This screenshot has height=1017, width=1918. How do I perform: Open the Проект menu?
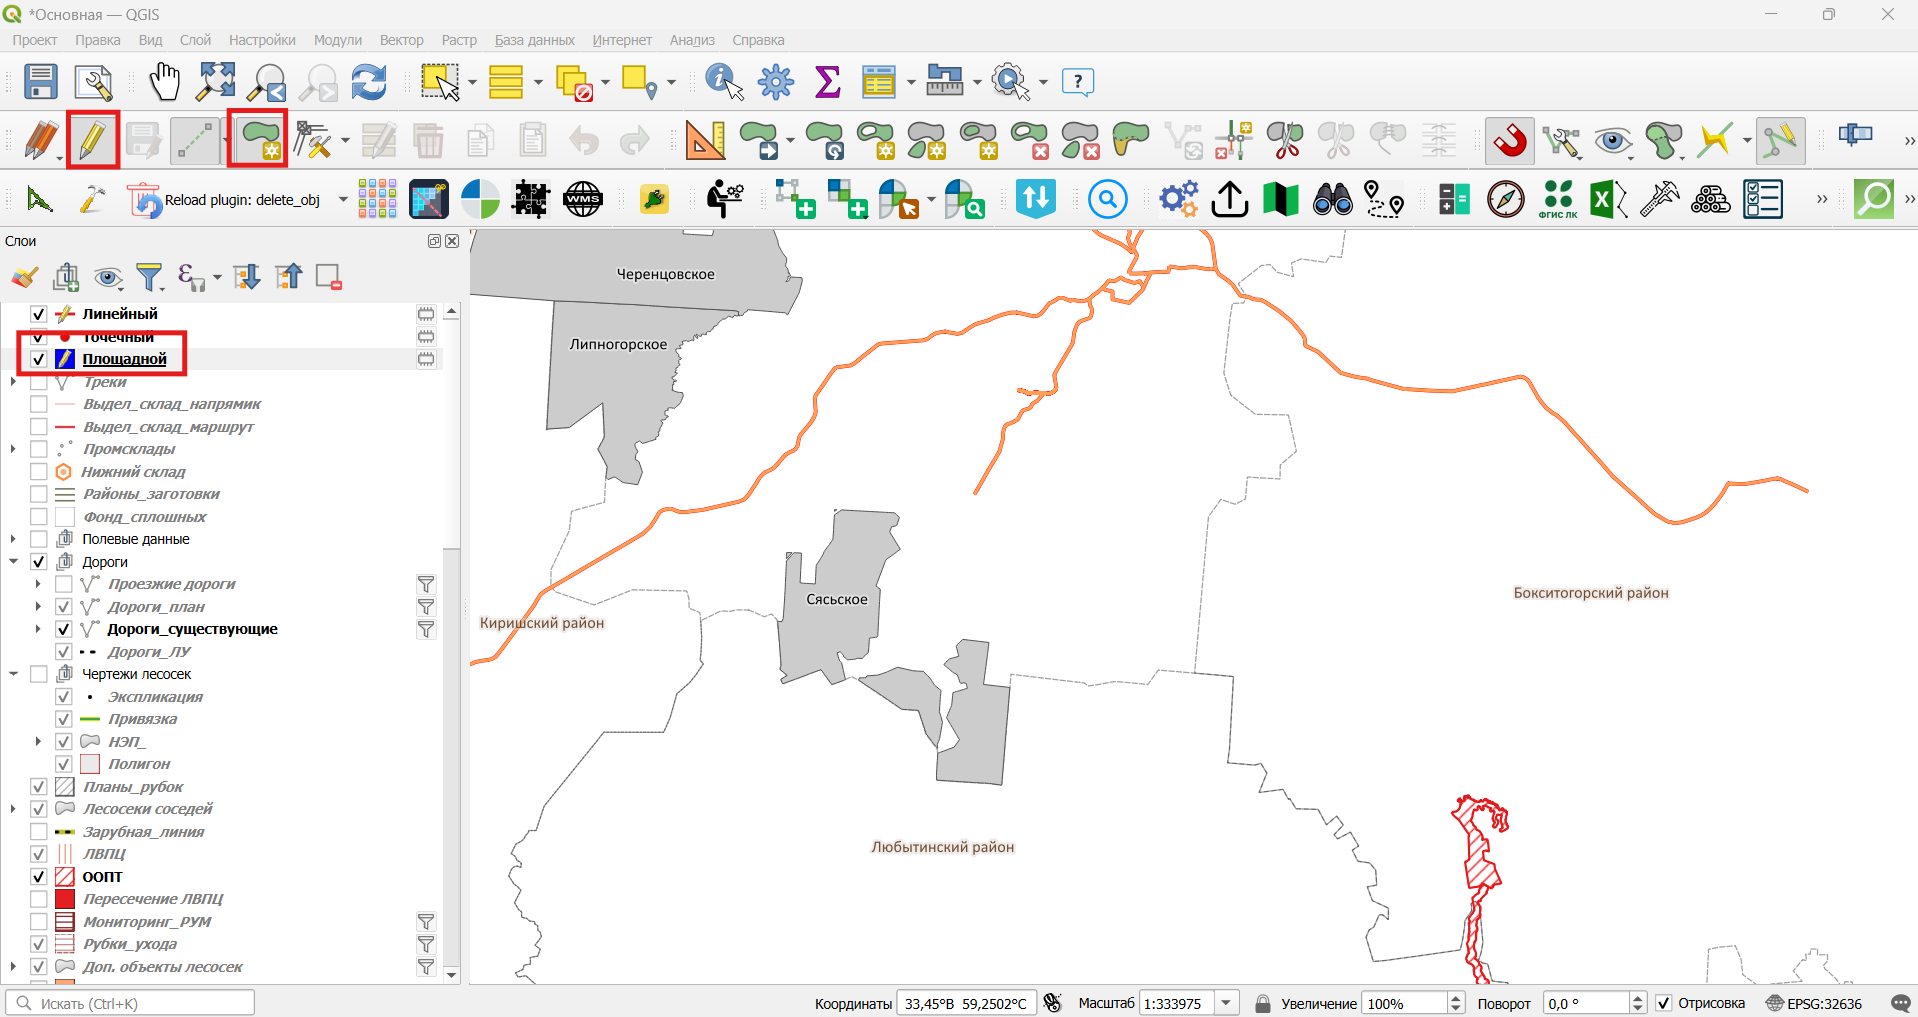tap(35, 40)
